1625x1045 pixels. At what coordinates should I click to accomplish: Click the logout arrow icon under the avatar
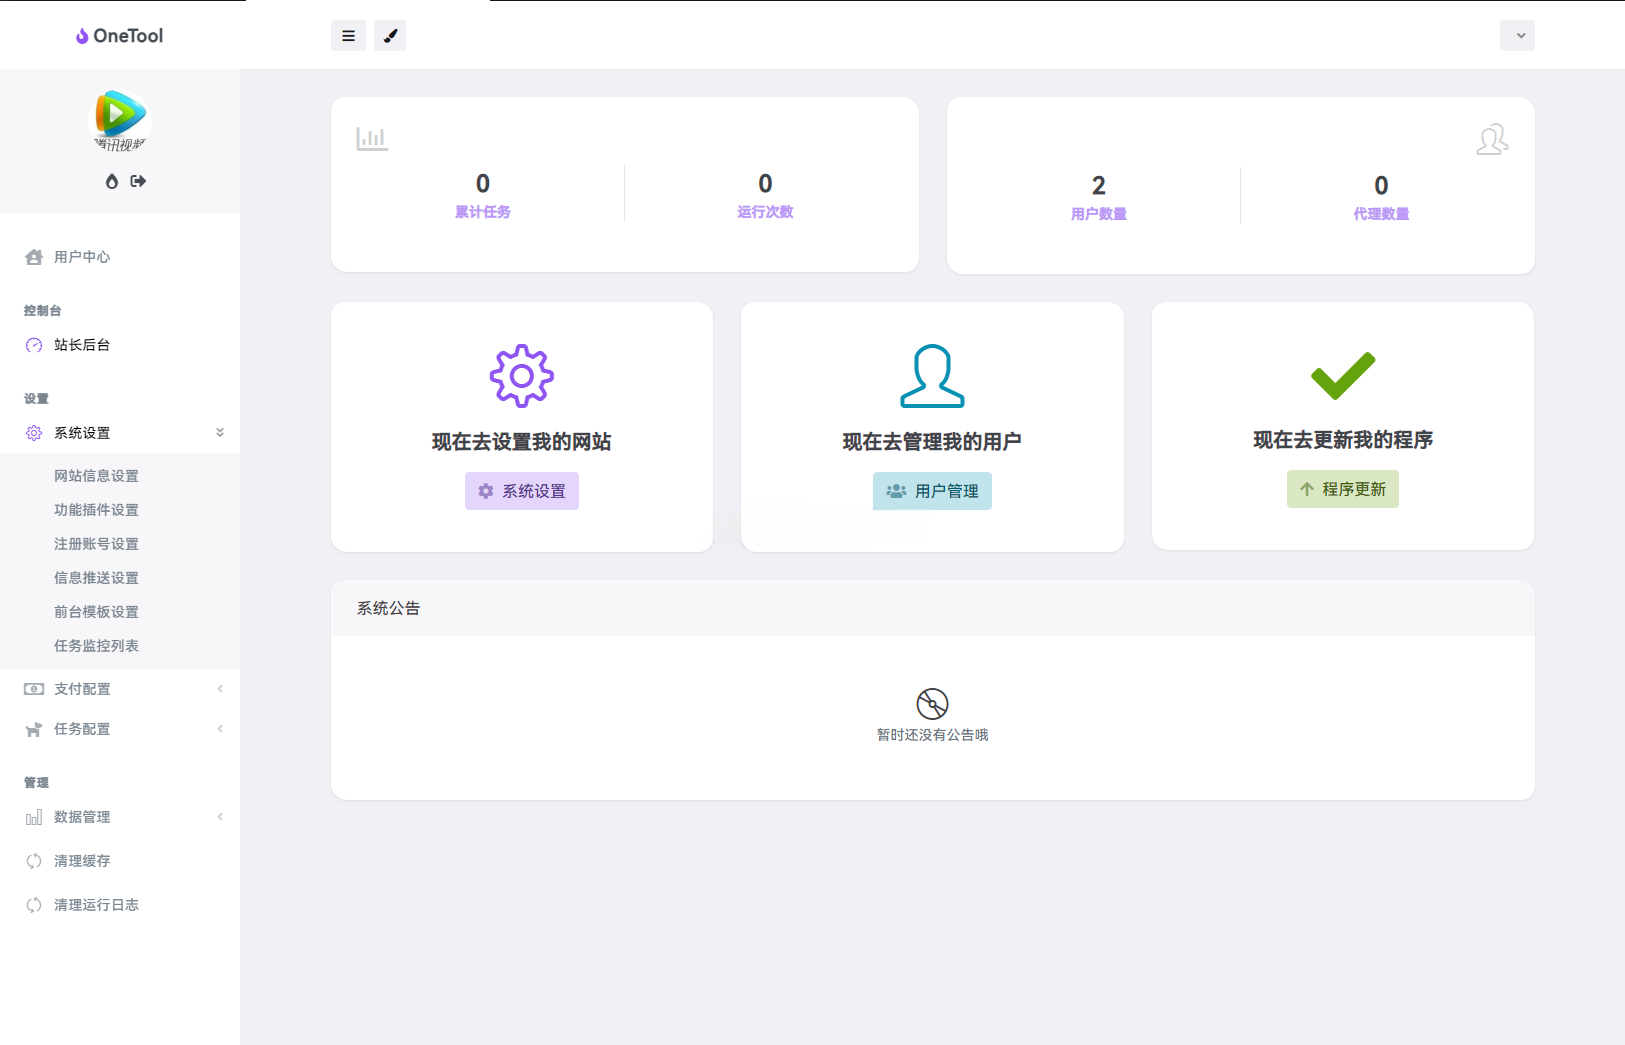point(138,181)
